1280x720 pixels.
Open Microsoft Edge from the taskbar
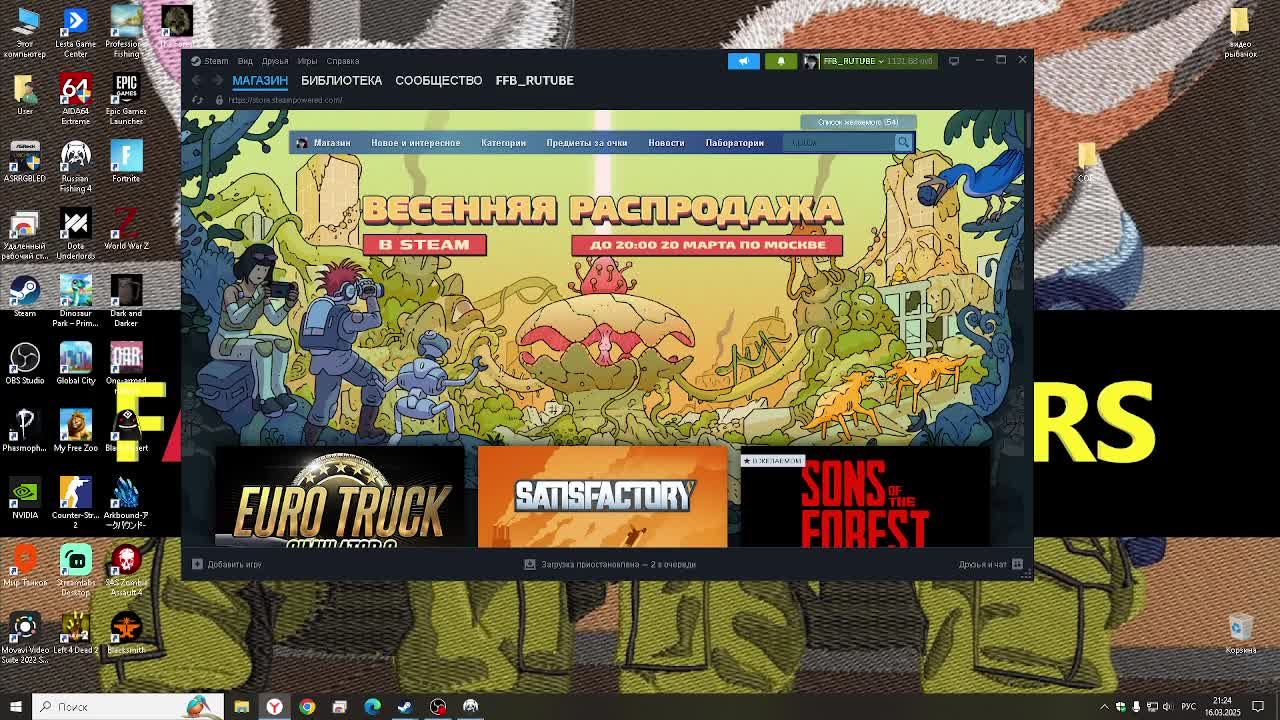(372, 706)
